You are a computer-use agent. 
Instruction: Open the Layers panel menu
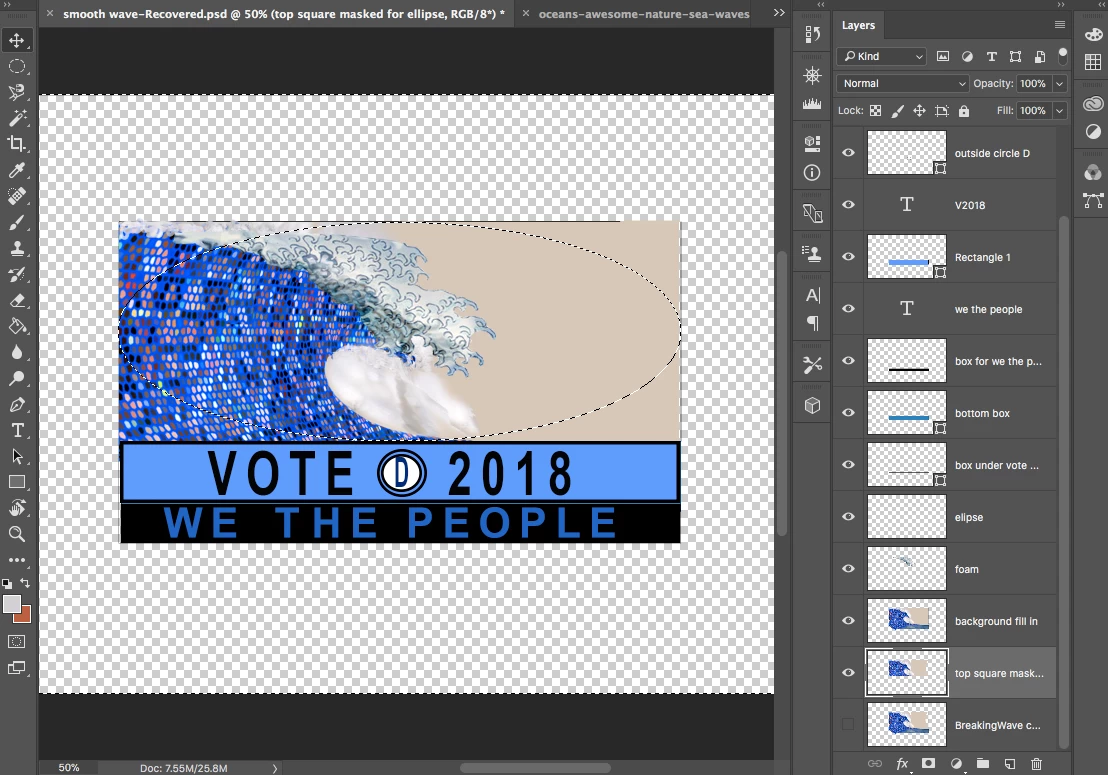click(x=1060, y=25)
